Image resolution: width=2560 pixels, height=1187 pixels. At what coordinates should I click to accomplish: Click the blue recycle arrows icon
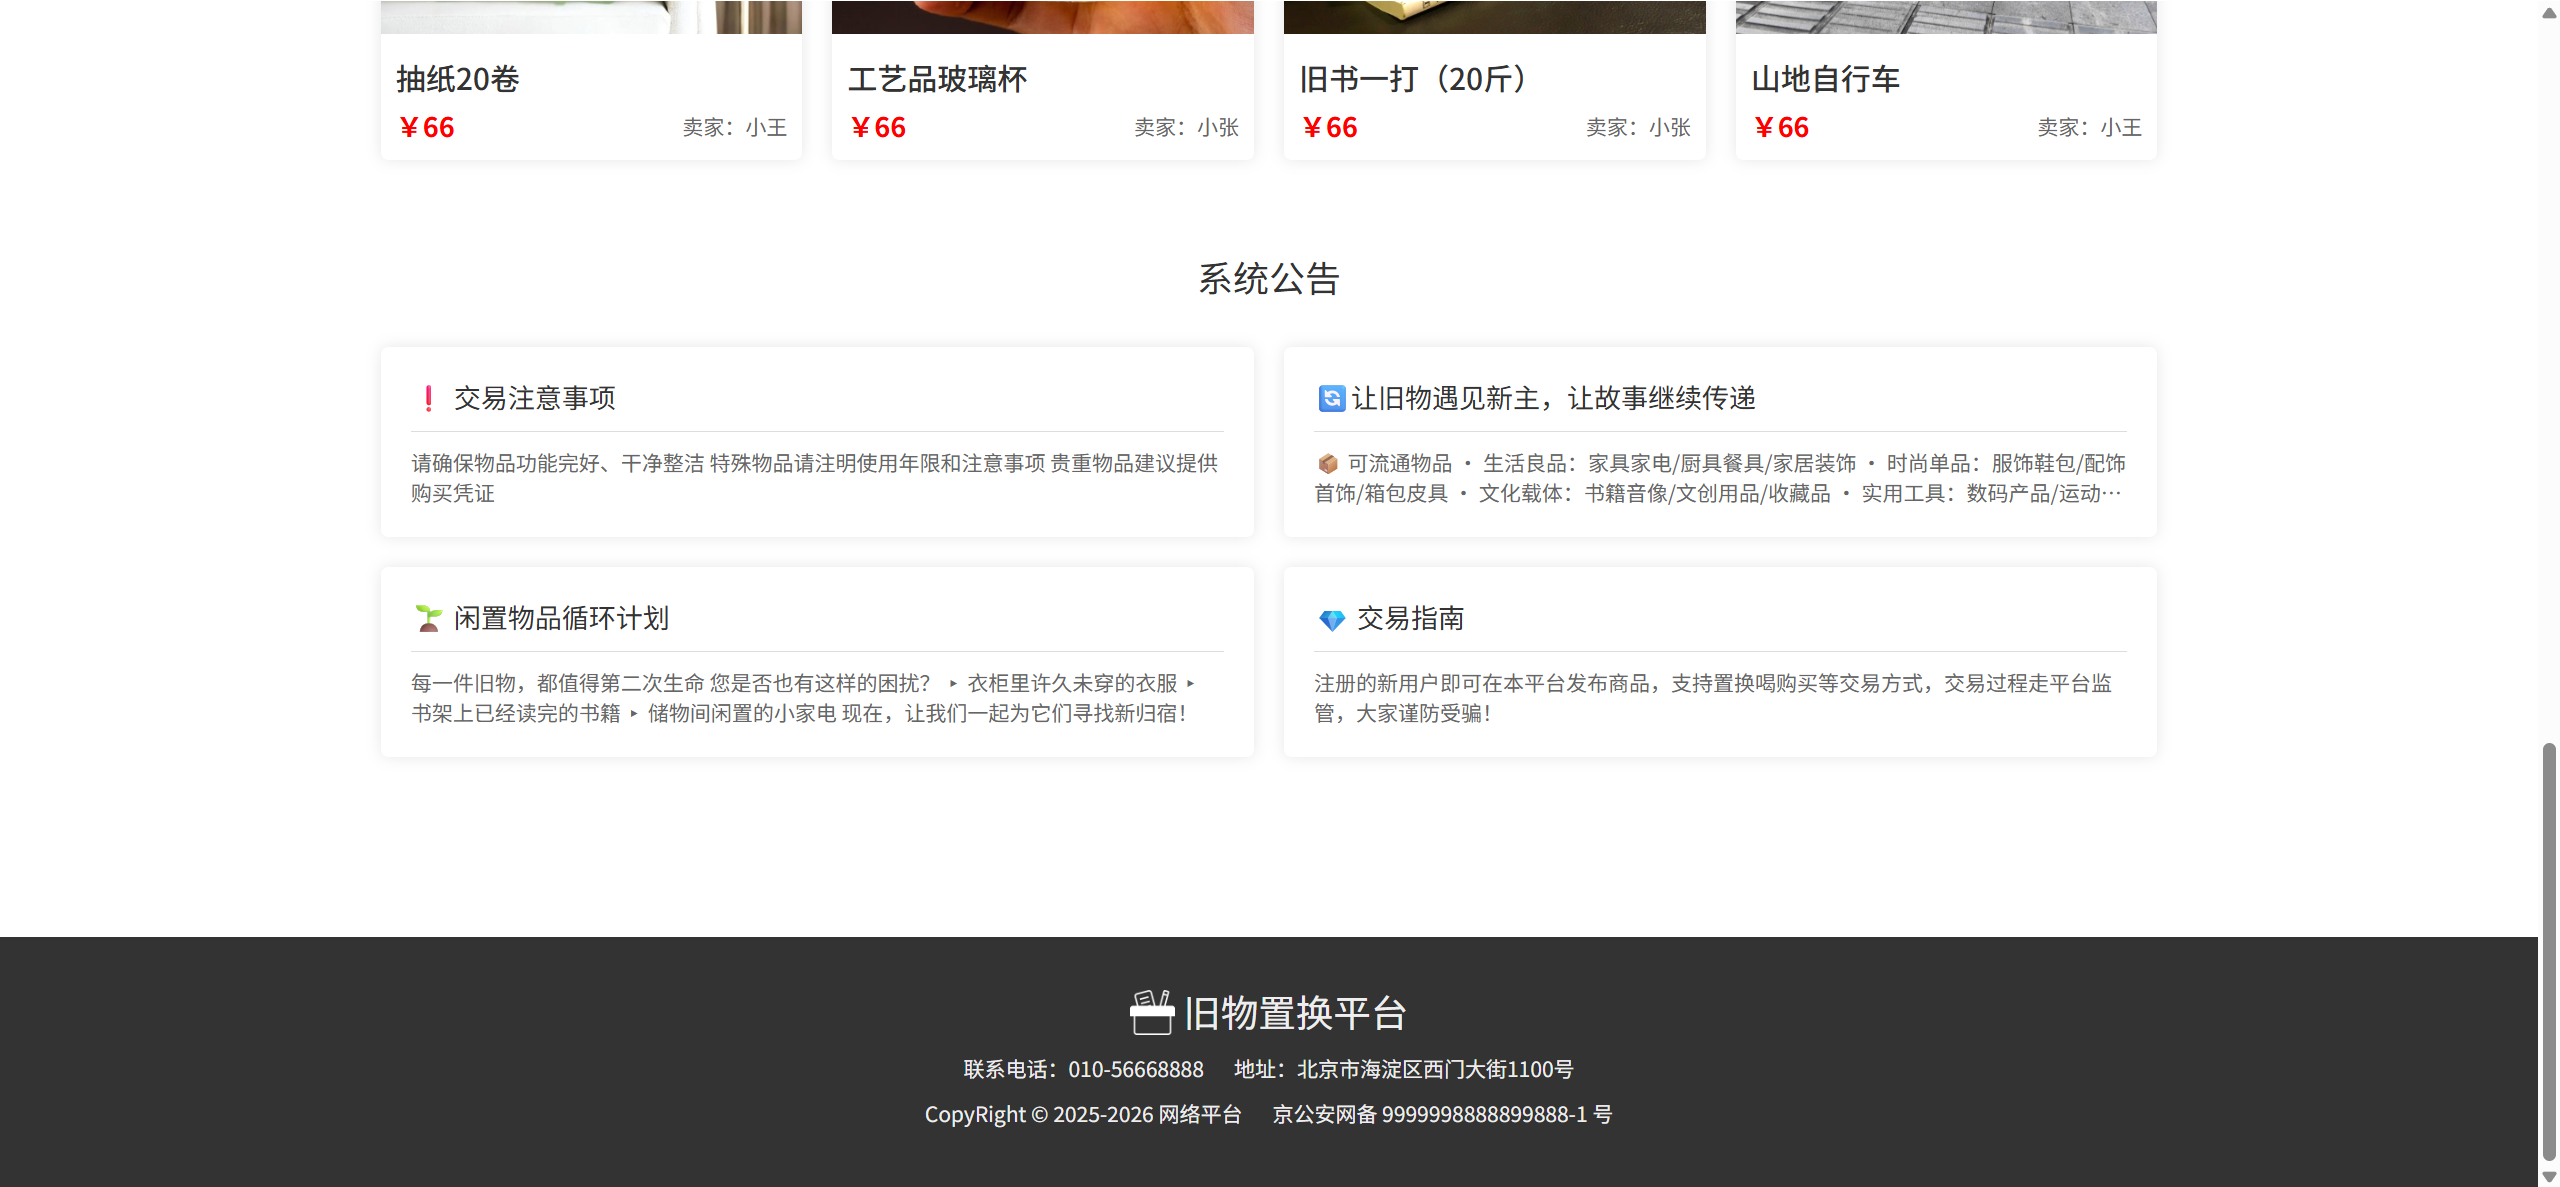tap(1331, 399)
